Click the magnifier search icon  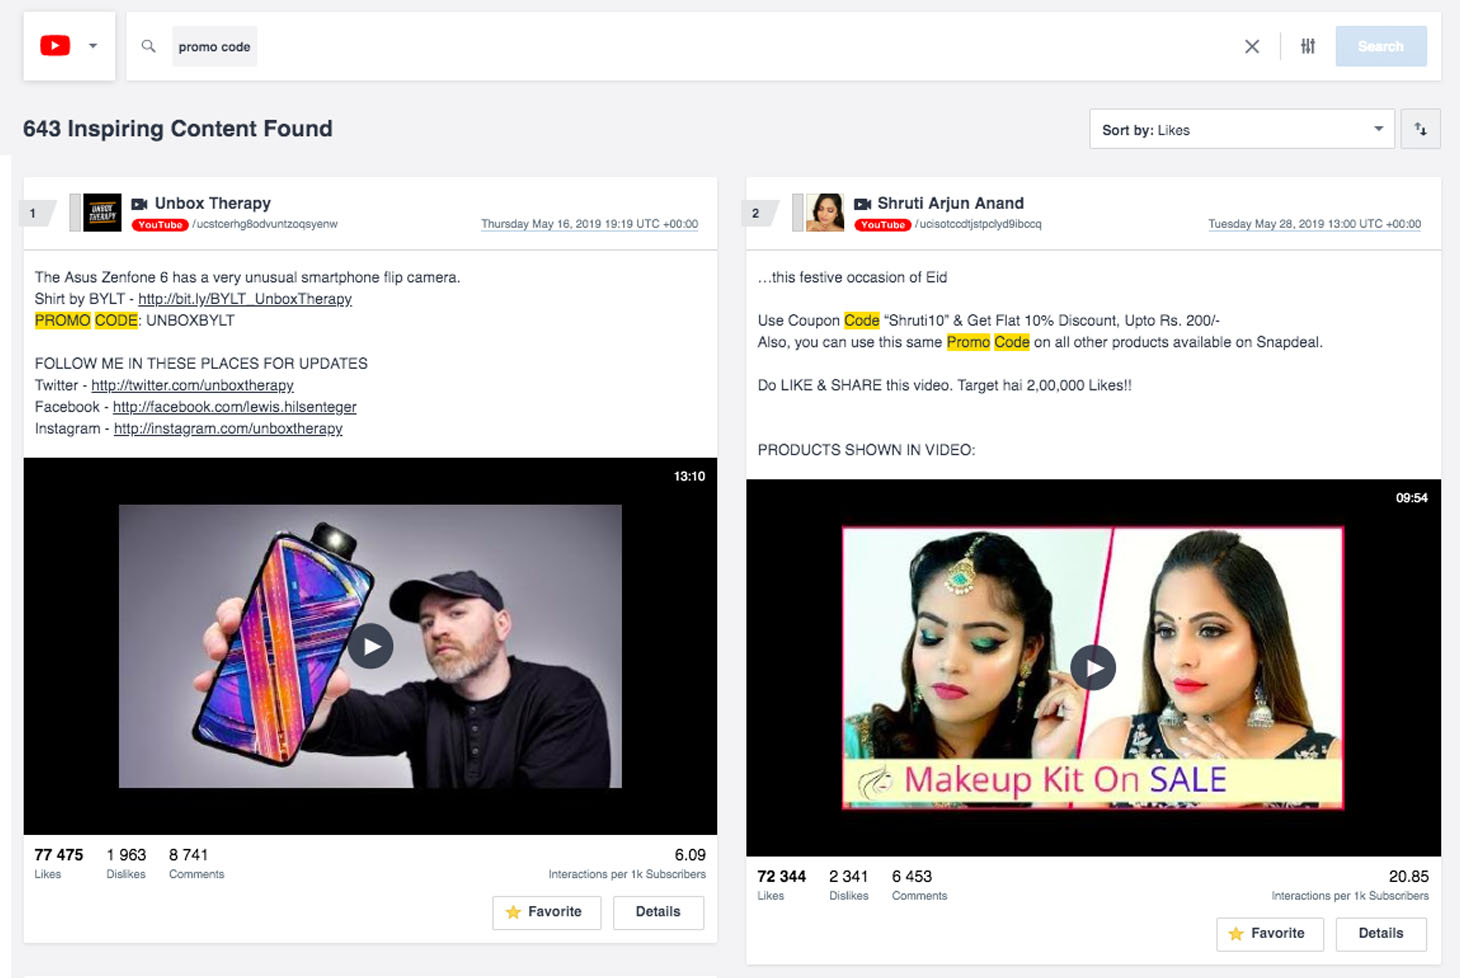pyautogui.click(x=148, y=46)
